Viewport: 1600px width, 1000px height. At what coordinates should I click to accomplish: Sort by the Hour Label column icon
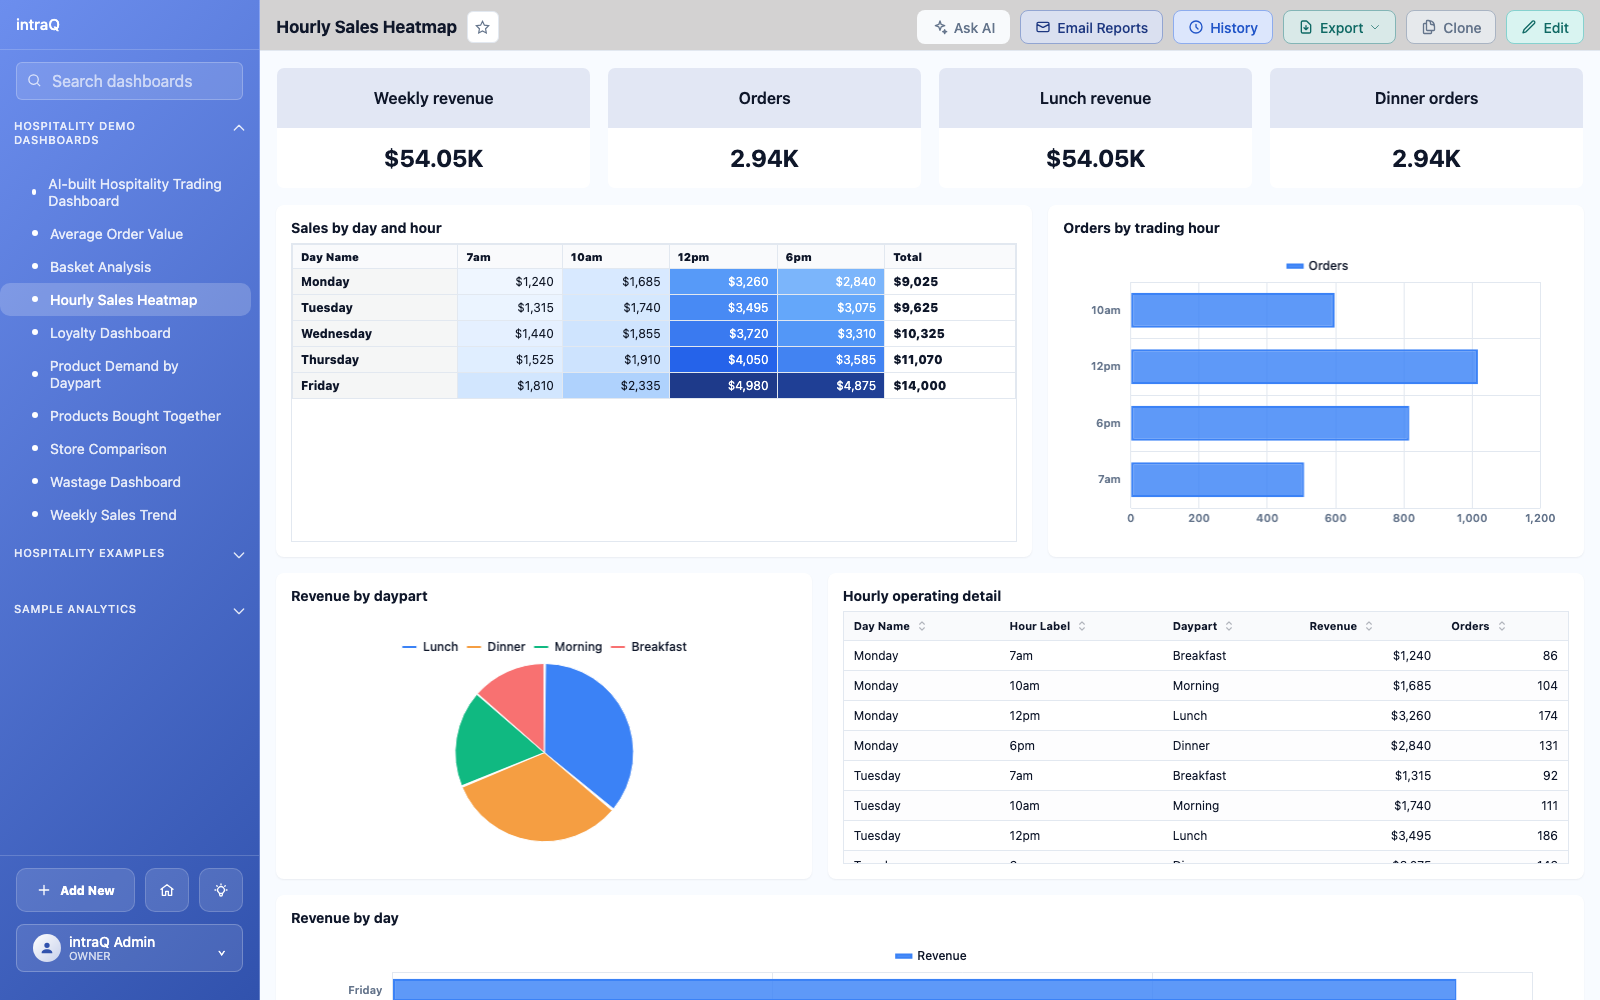pyautogui.click(x=1082, y=626)
